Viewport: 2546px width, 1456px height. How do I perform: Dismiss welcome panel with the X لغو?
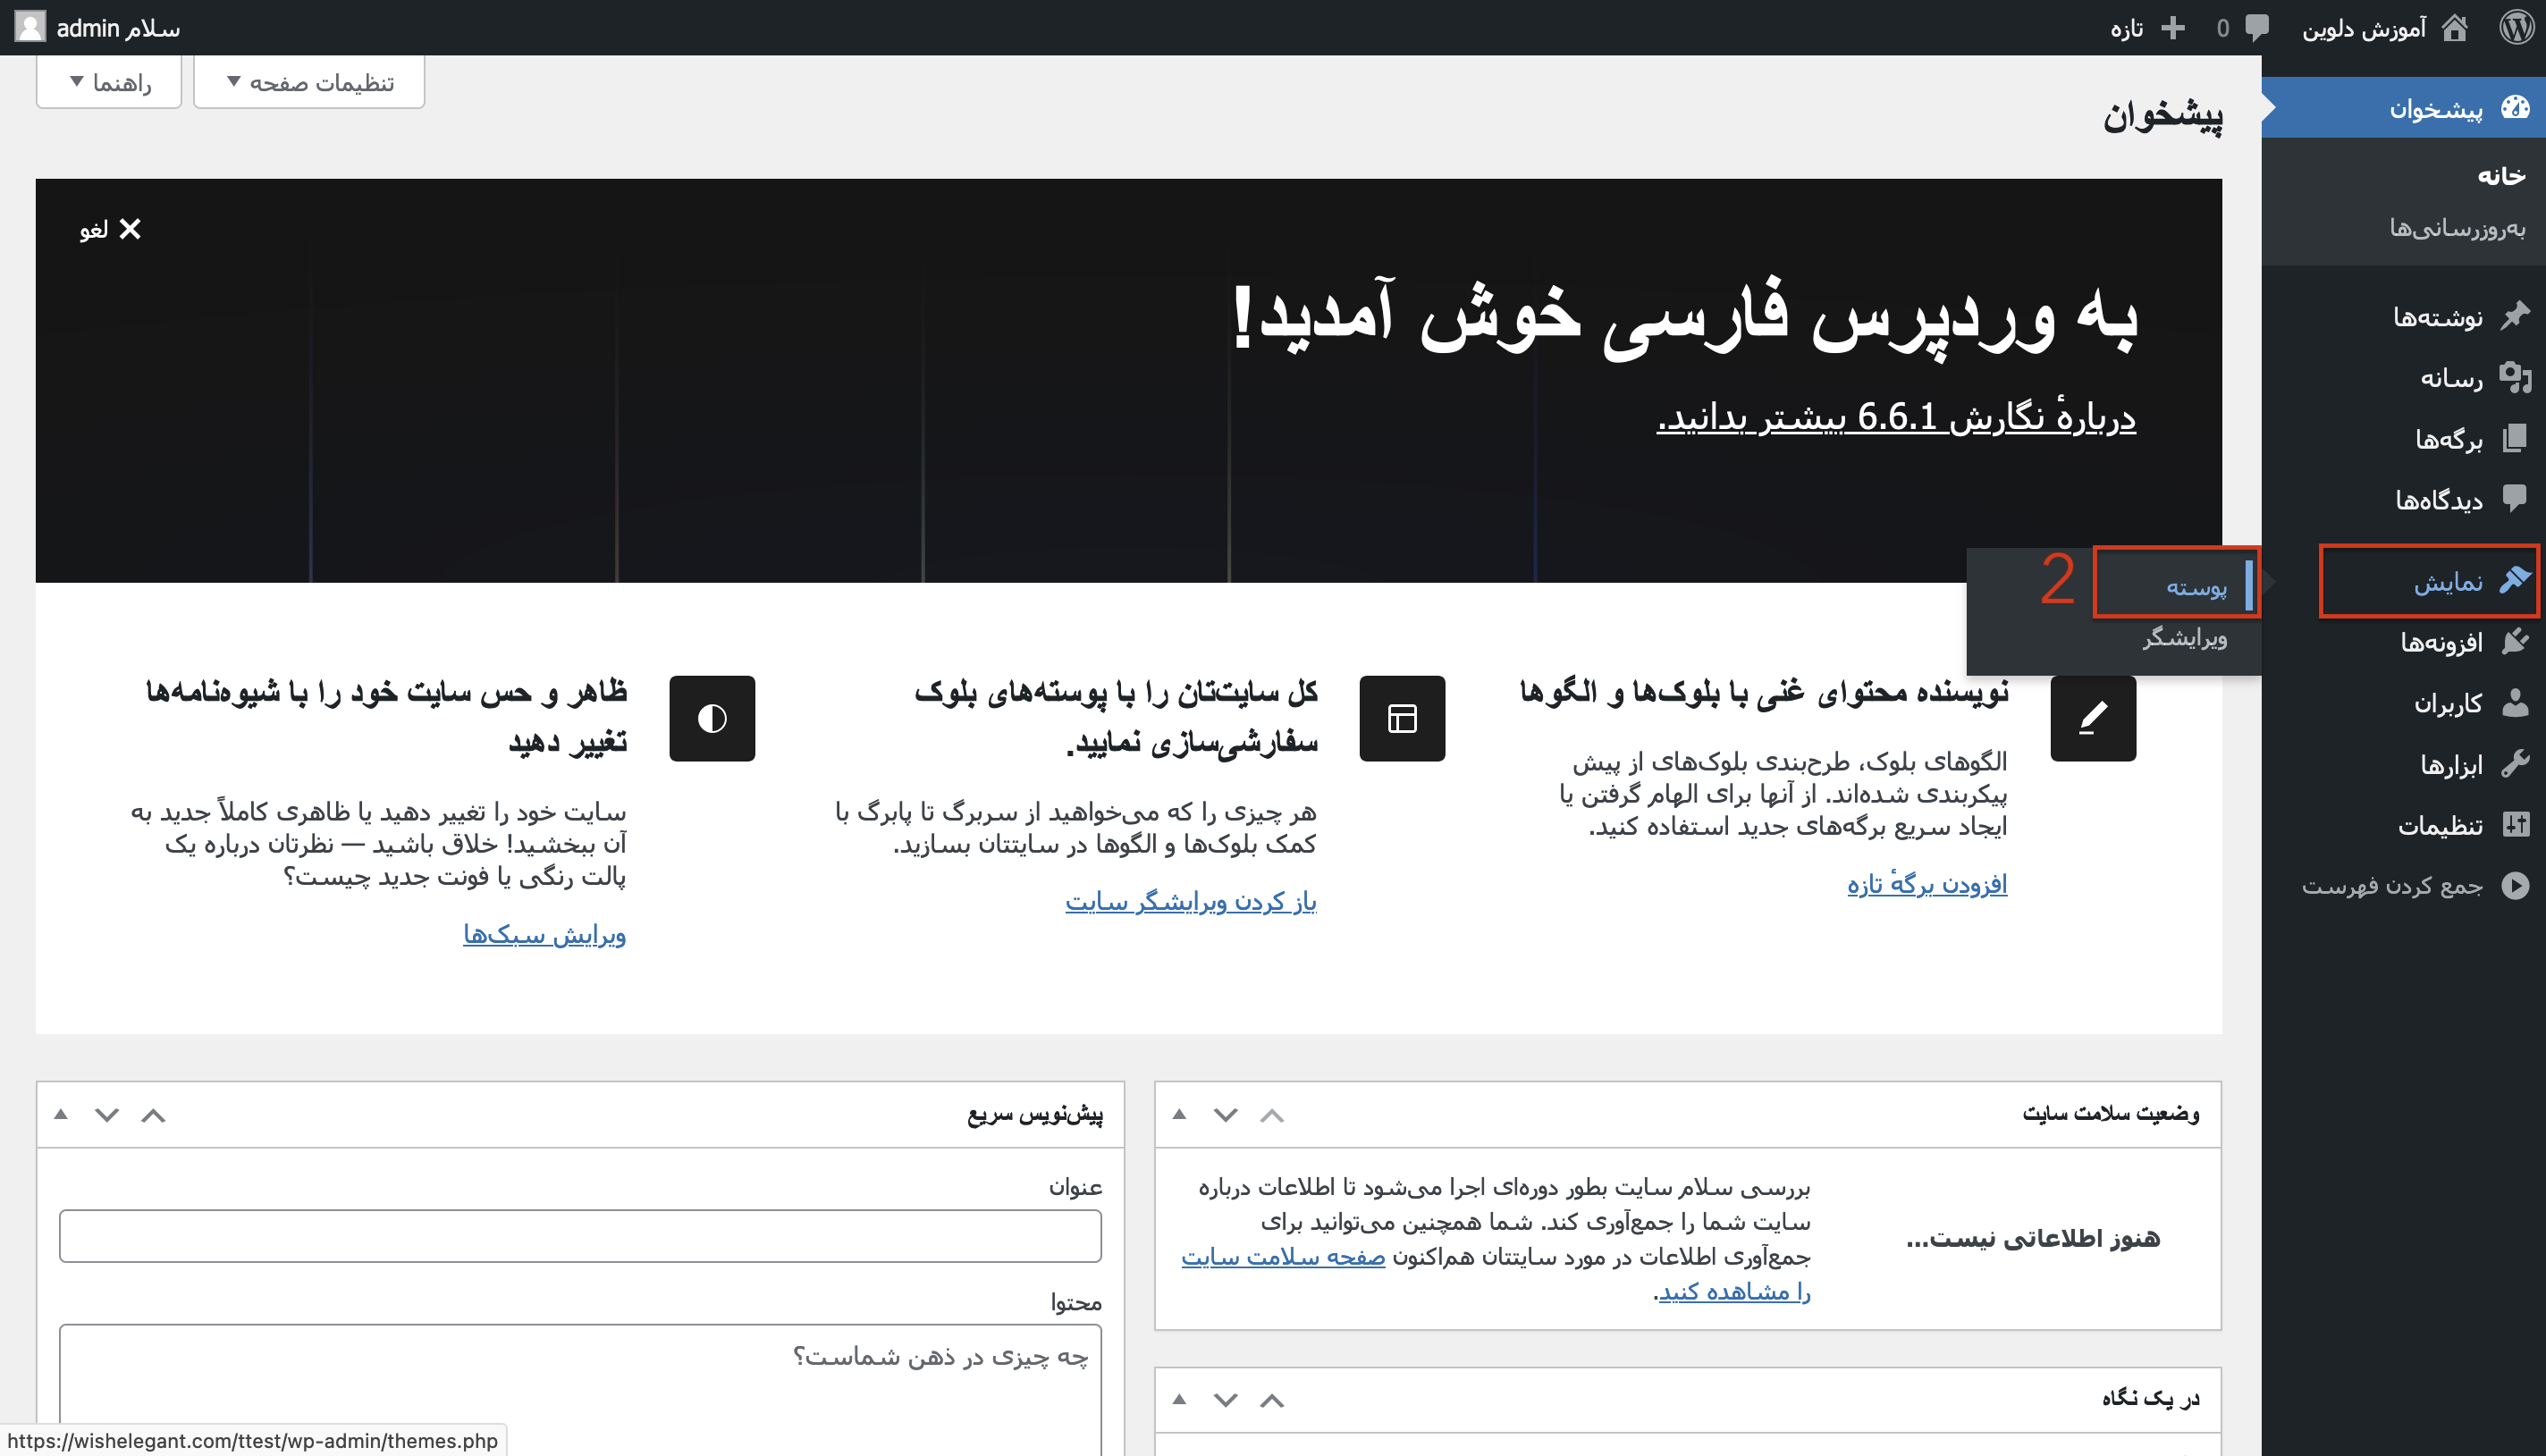pos(110,229)
